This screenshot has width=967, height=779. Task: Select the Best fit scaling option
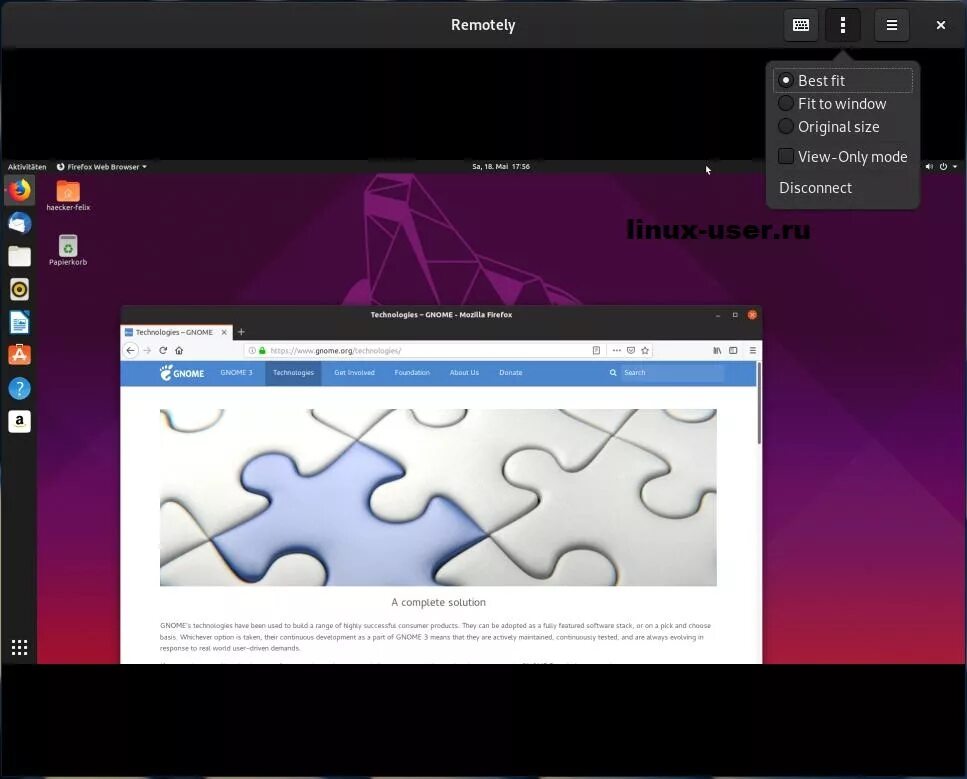842,81
